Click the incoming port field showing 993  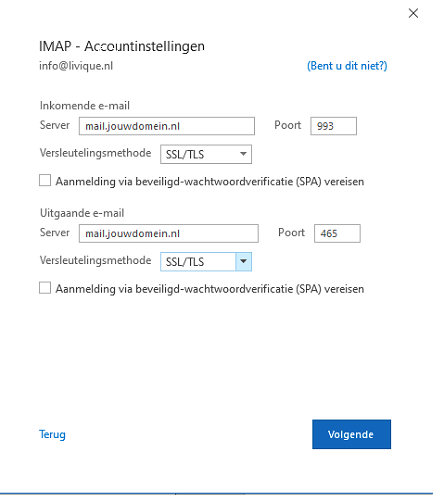pyautogui.click(x=333, y=126)
